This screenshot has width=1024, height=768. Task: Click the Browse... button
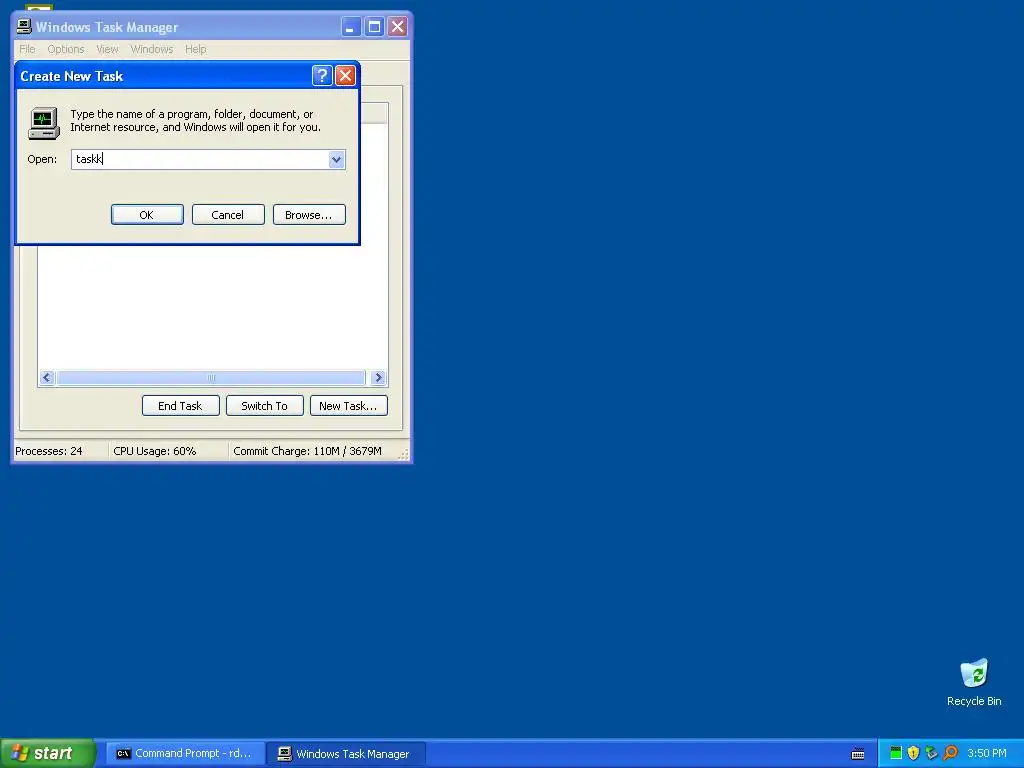click(x=309, y=215)
